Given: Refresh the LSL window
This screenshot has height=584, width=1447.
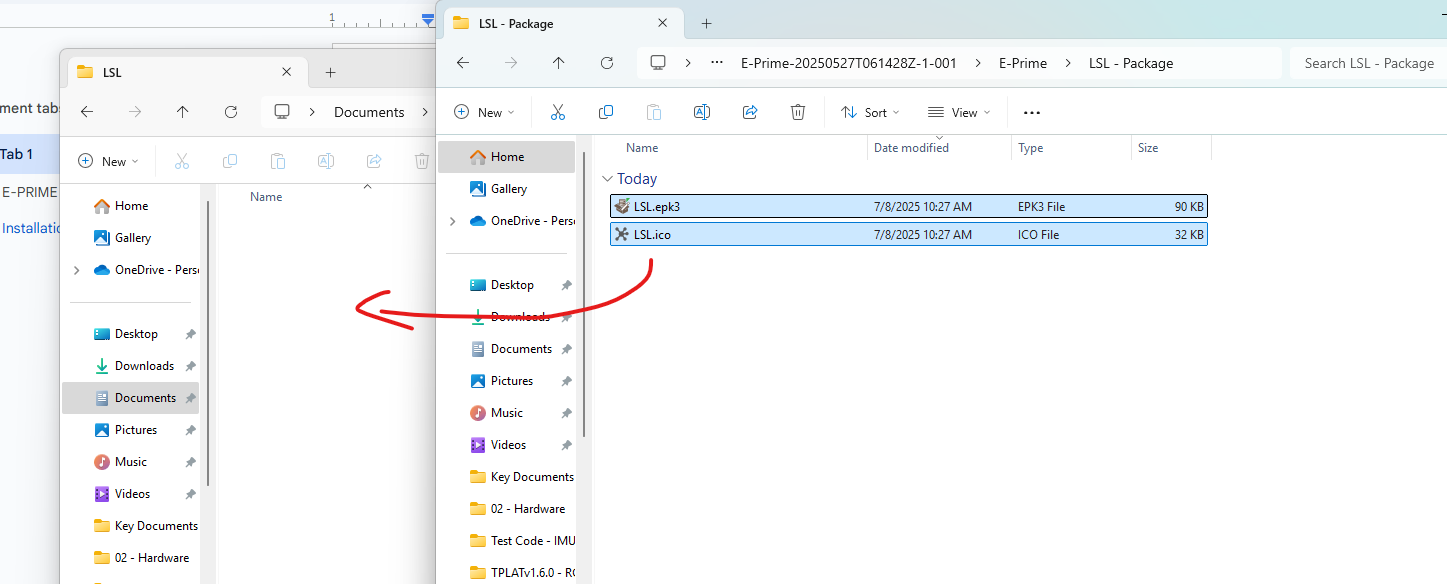Looking at the screenshot, I should tap(231, 112).
